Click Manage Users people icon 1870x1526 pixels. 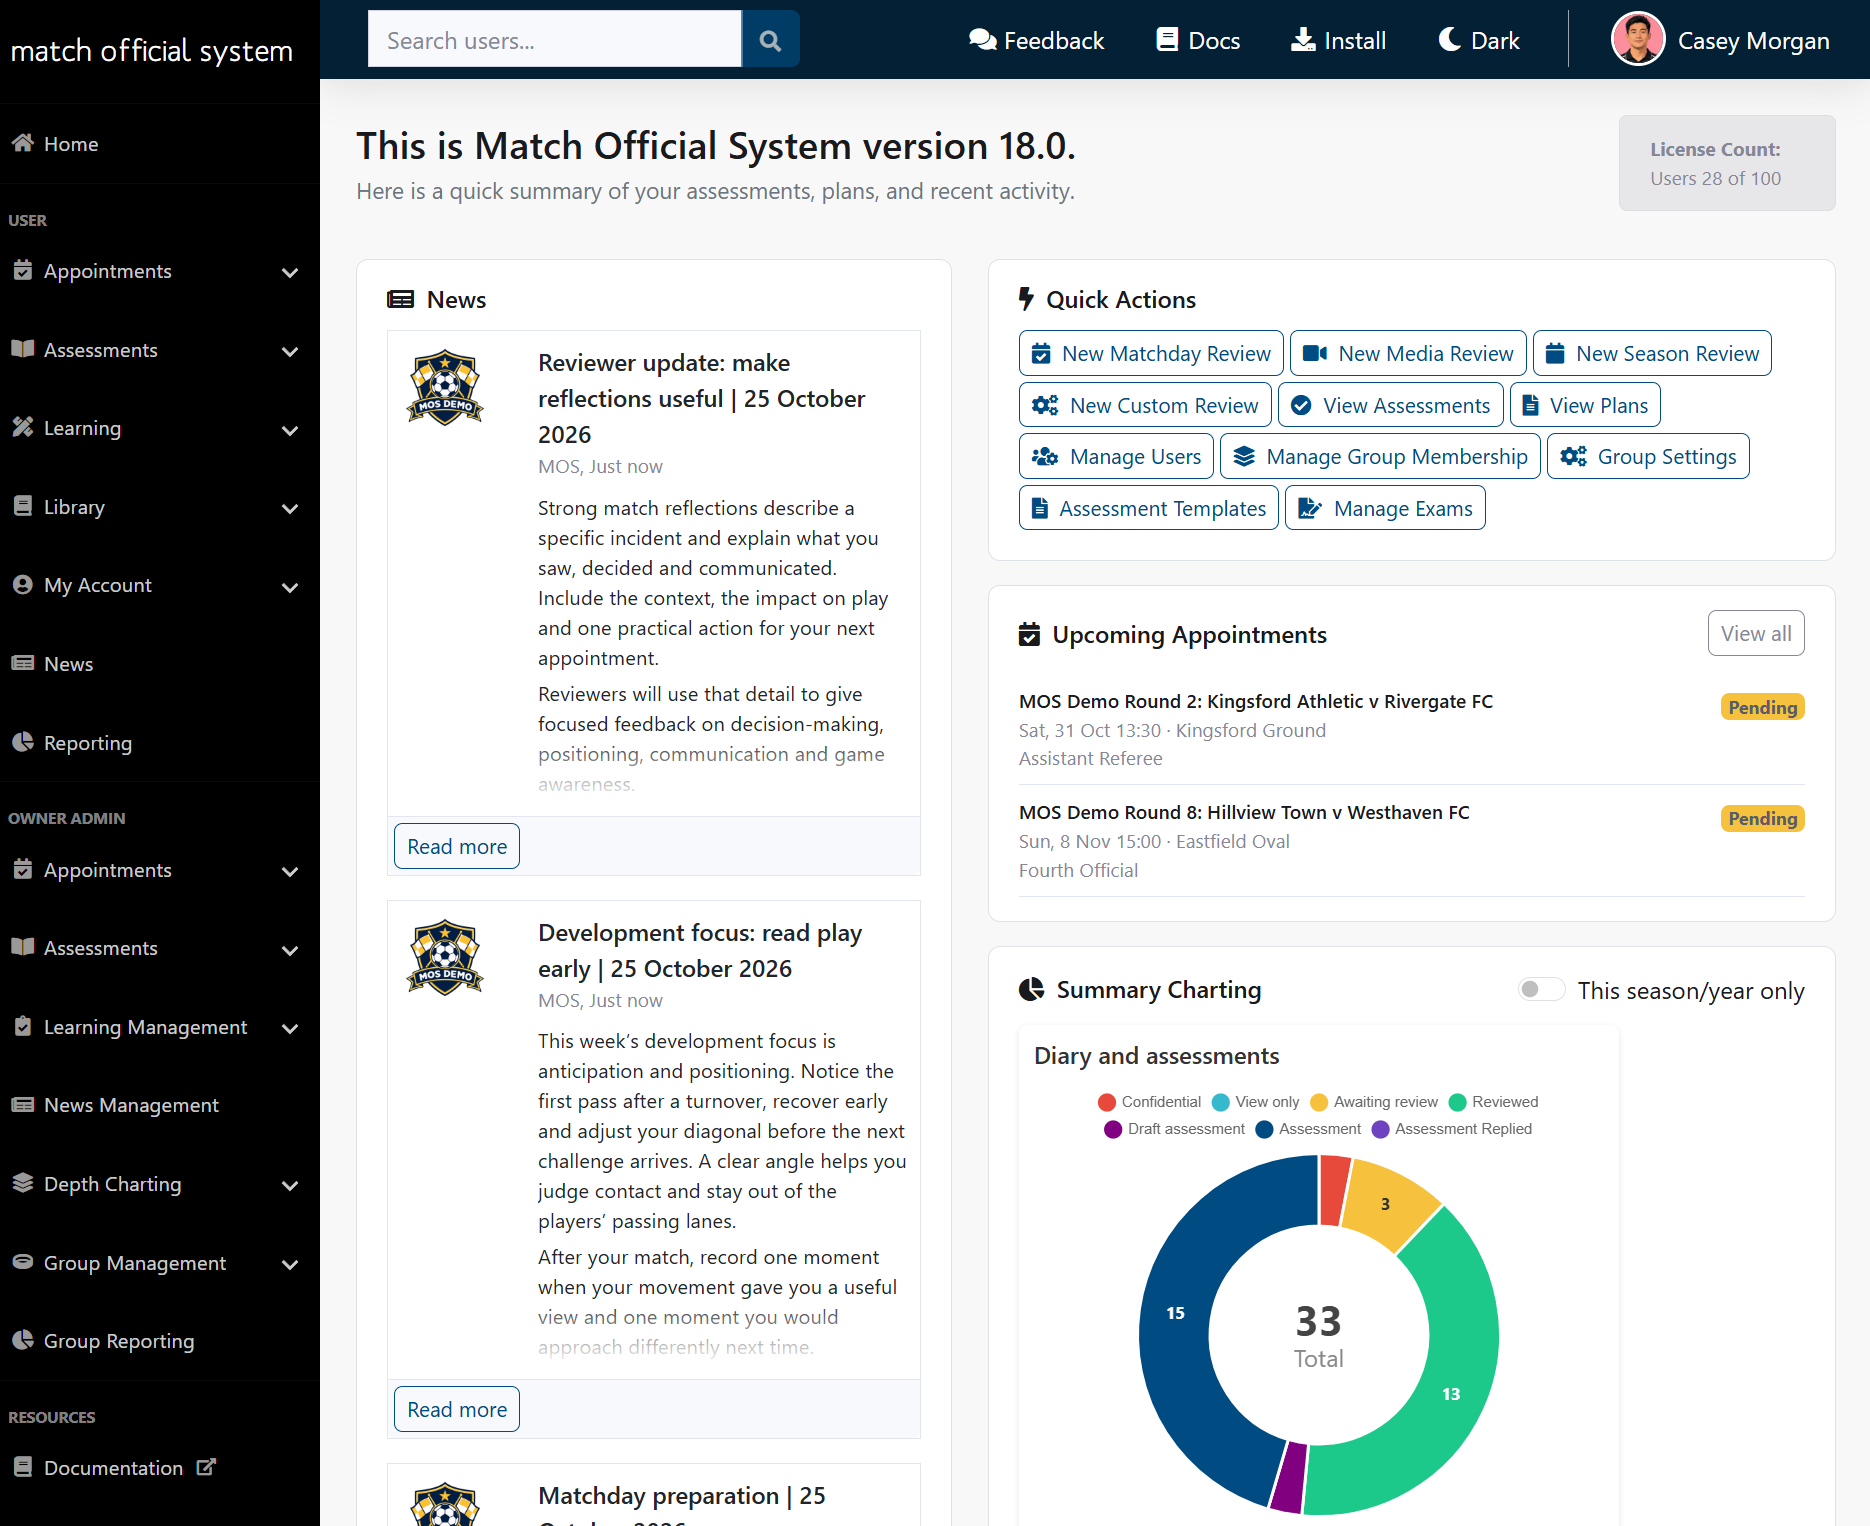coord(1045,457)
